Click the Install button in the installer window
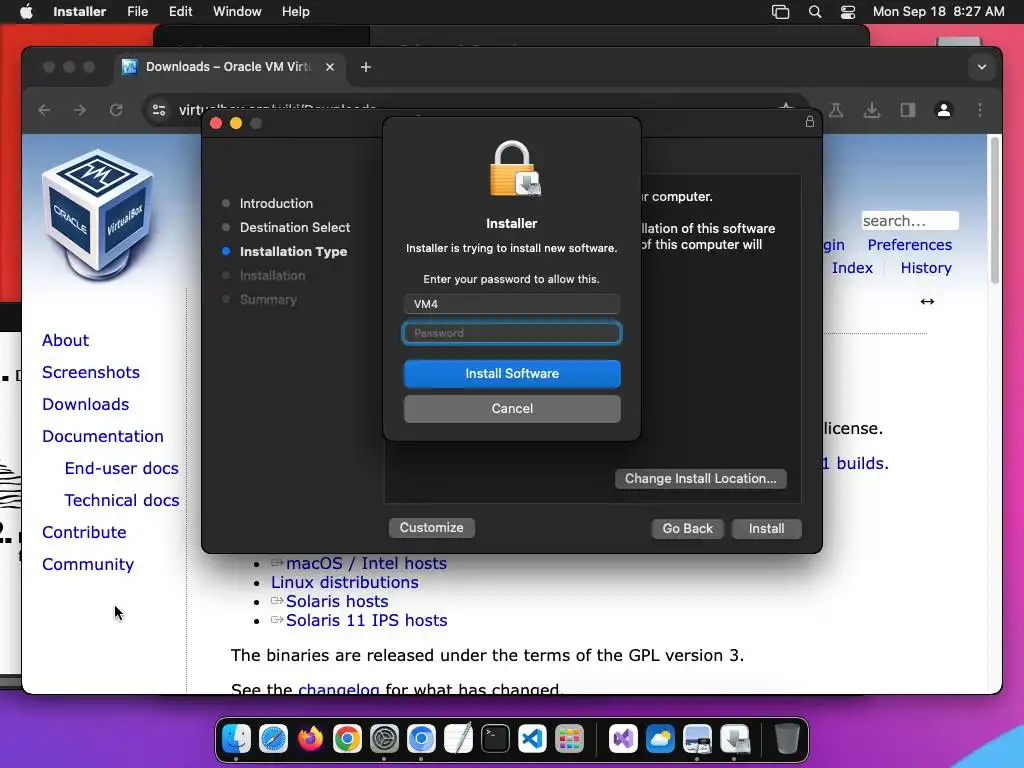The image size is (1024, 768). pyautogui.click(x=766, y=528)
